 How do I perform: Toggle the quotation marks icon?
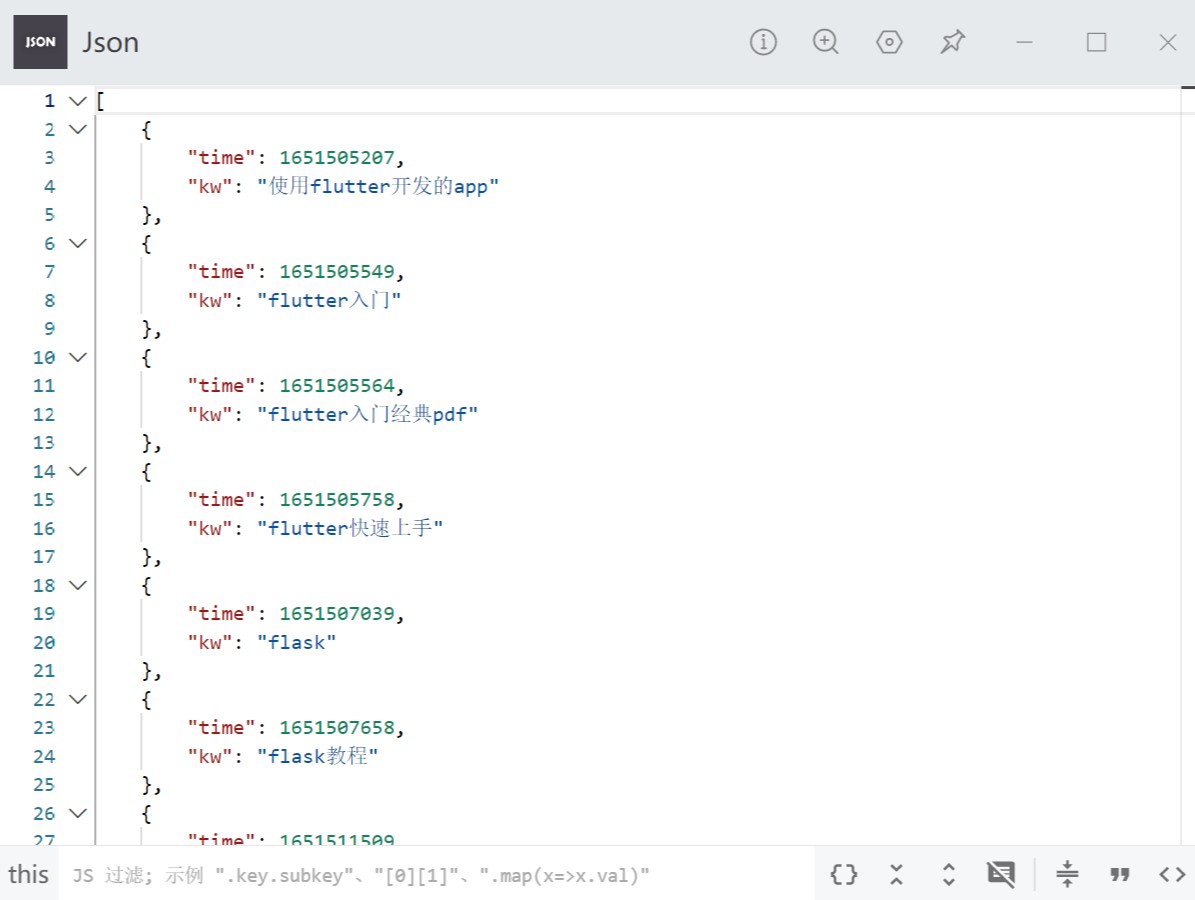pos(1120,874)
